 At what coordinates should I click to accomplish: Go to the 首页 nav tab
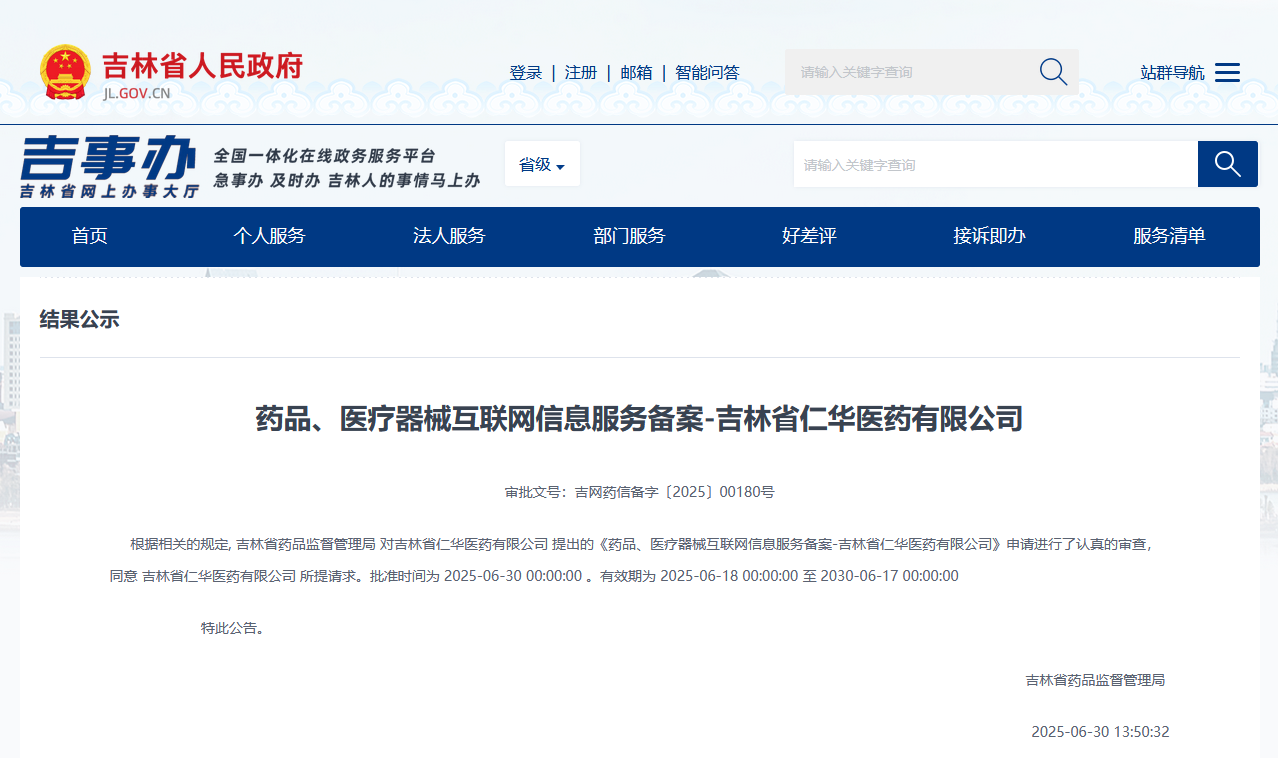coord(89,237)
